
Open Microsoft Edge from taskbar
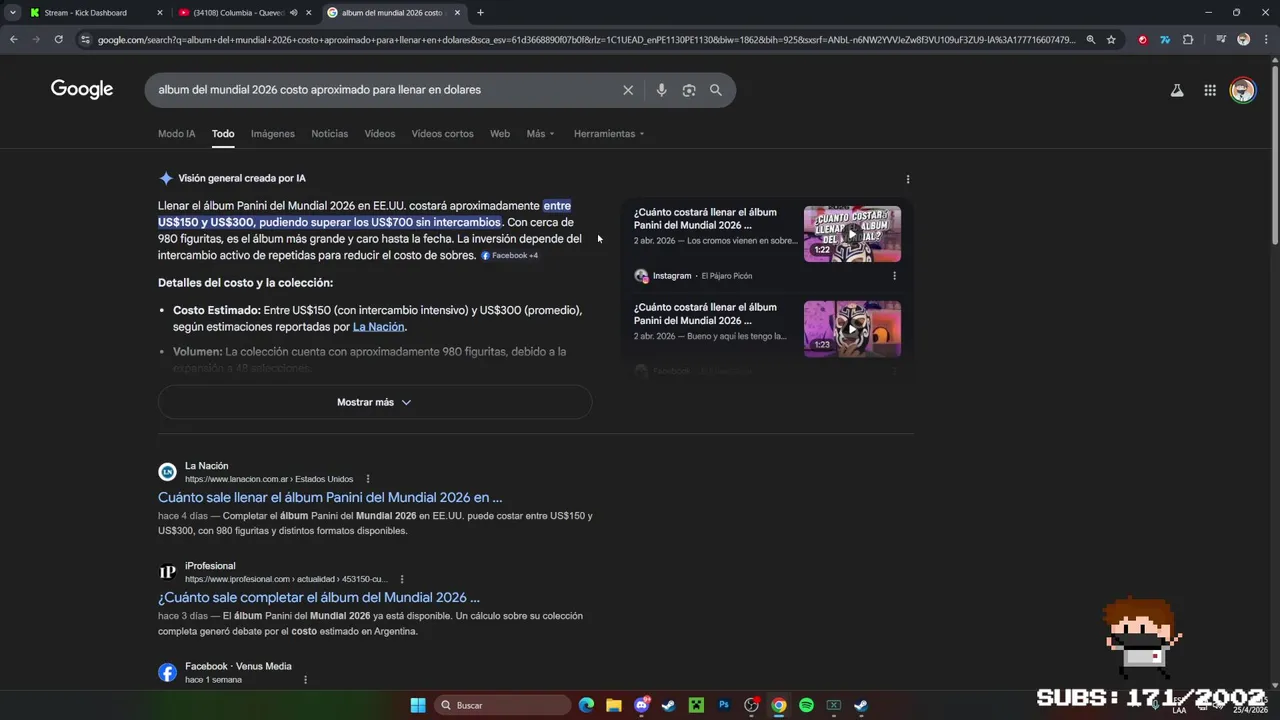point(586,705)
